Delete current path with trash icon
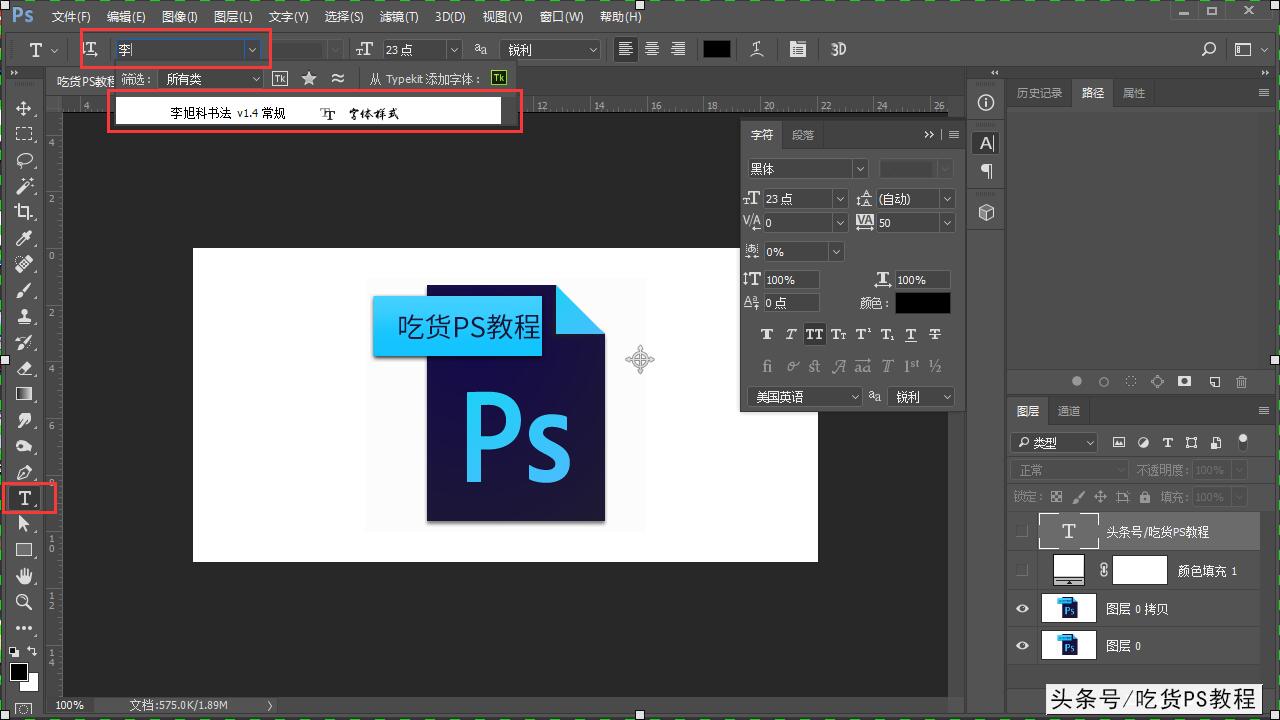1280x720 pixels. (x=1241, y=381)
